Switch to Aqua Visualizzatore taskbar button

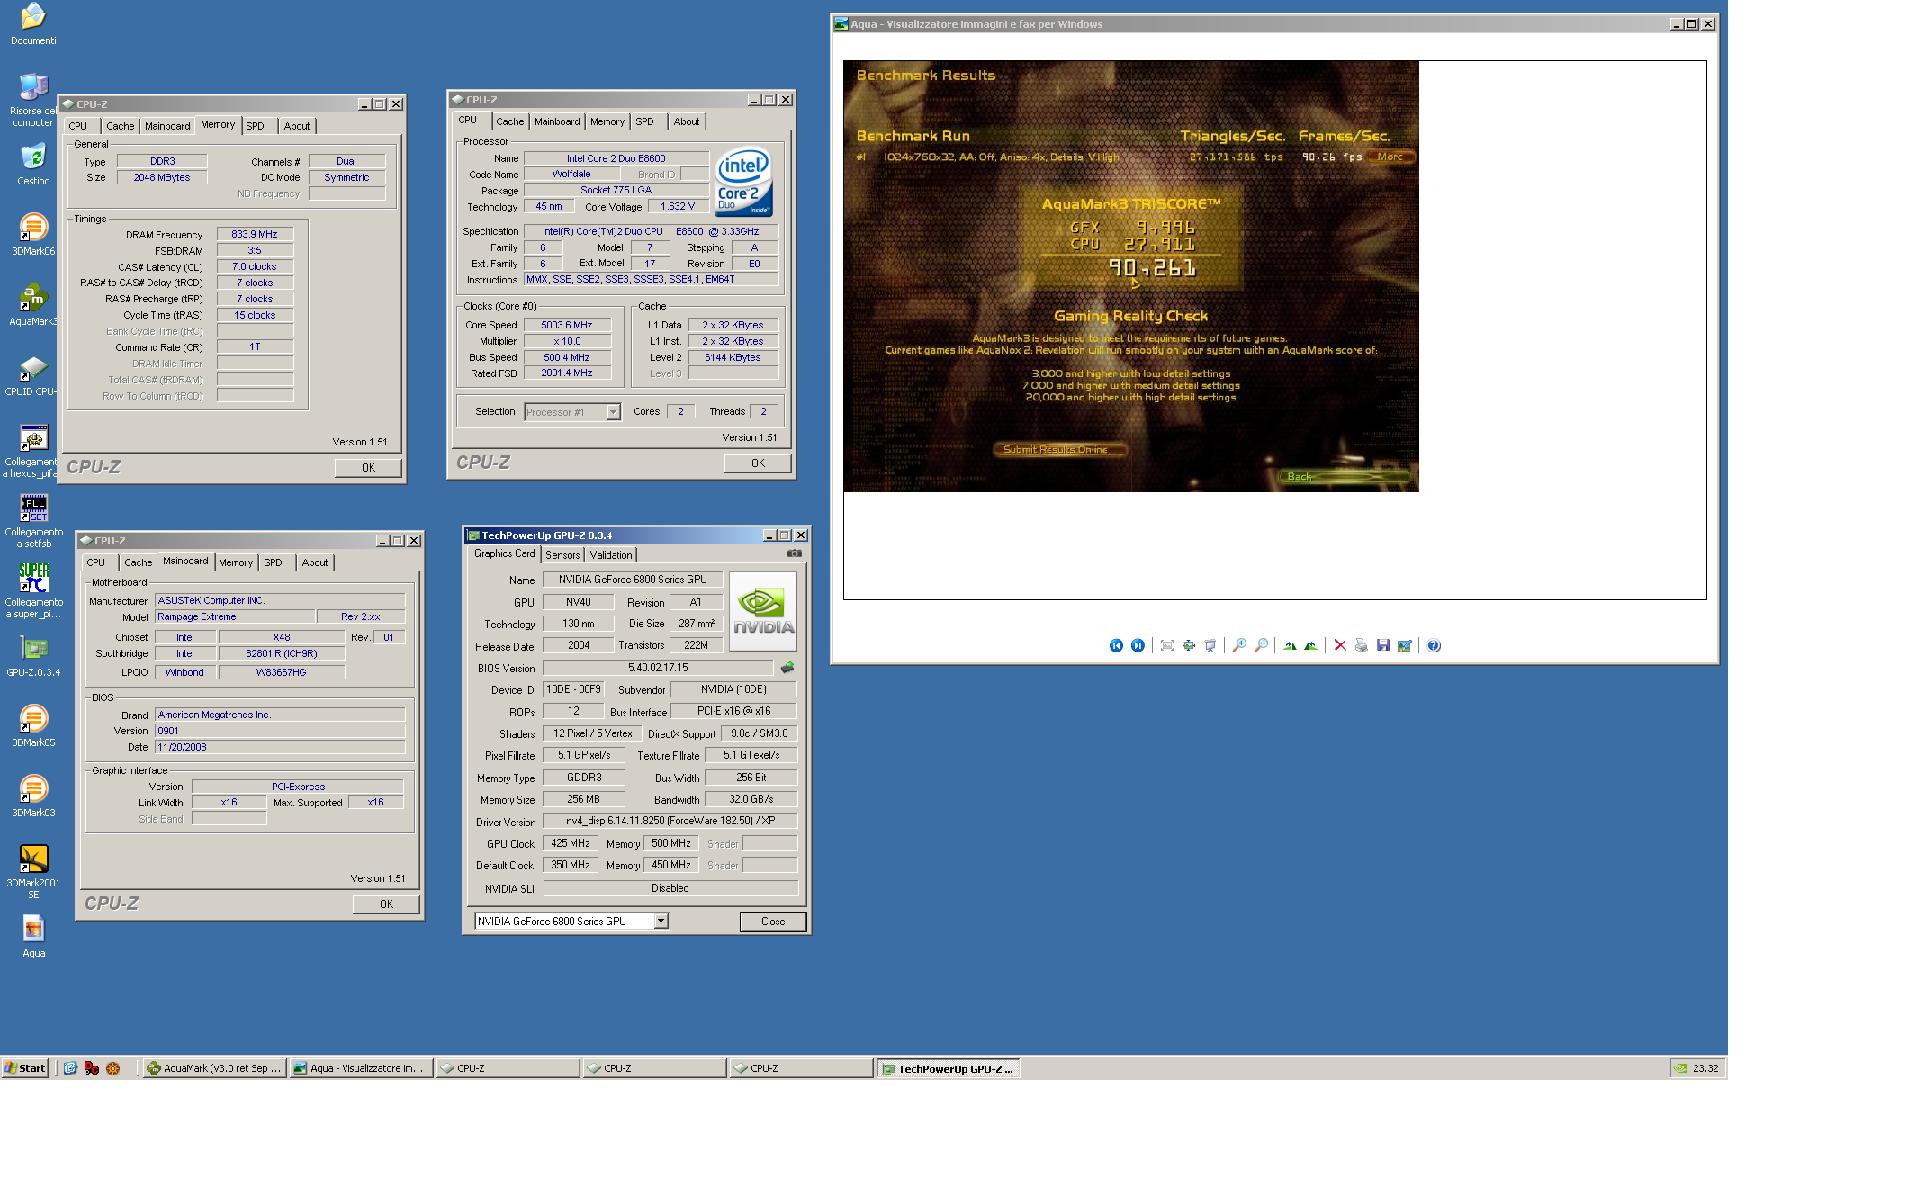click(x=361, y=1068)
